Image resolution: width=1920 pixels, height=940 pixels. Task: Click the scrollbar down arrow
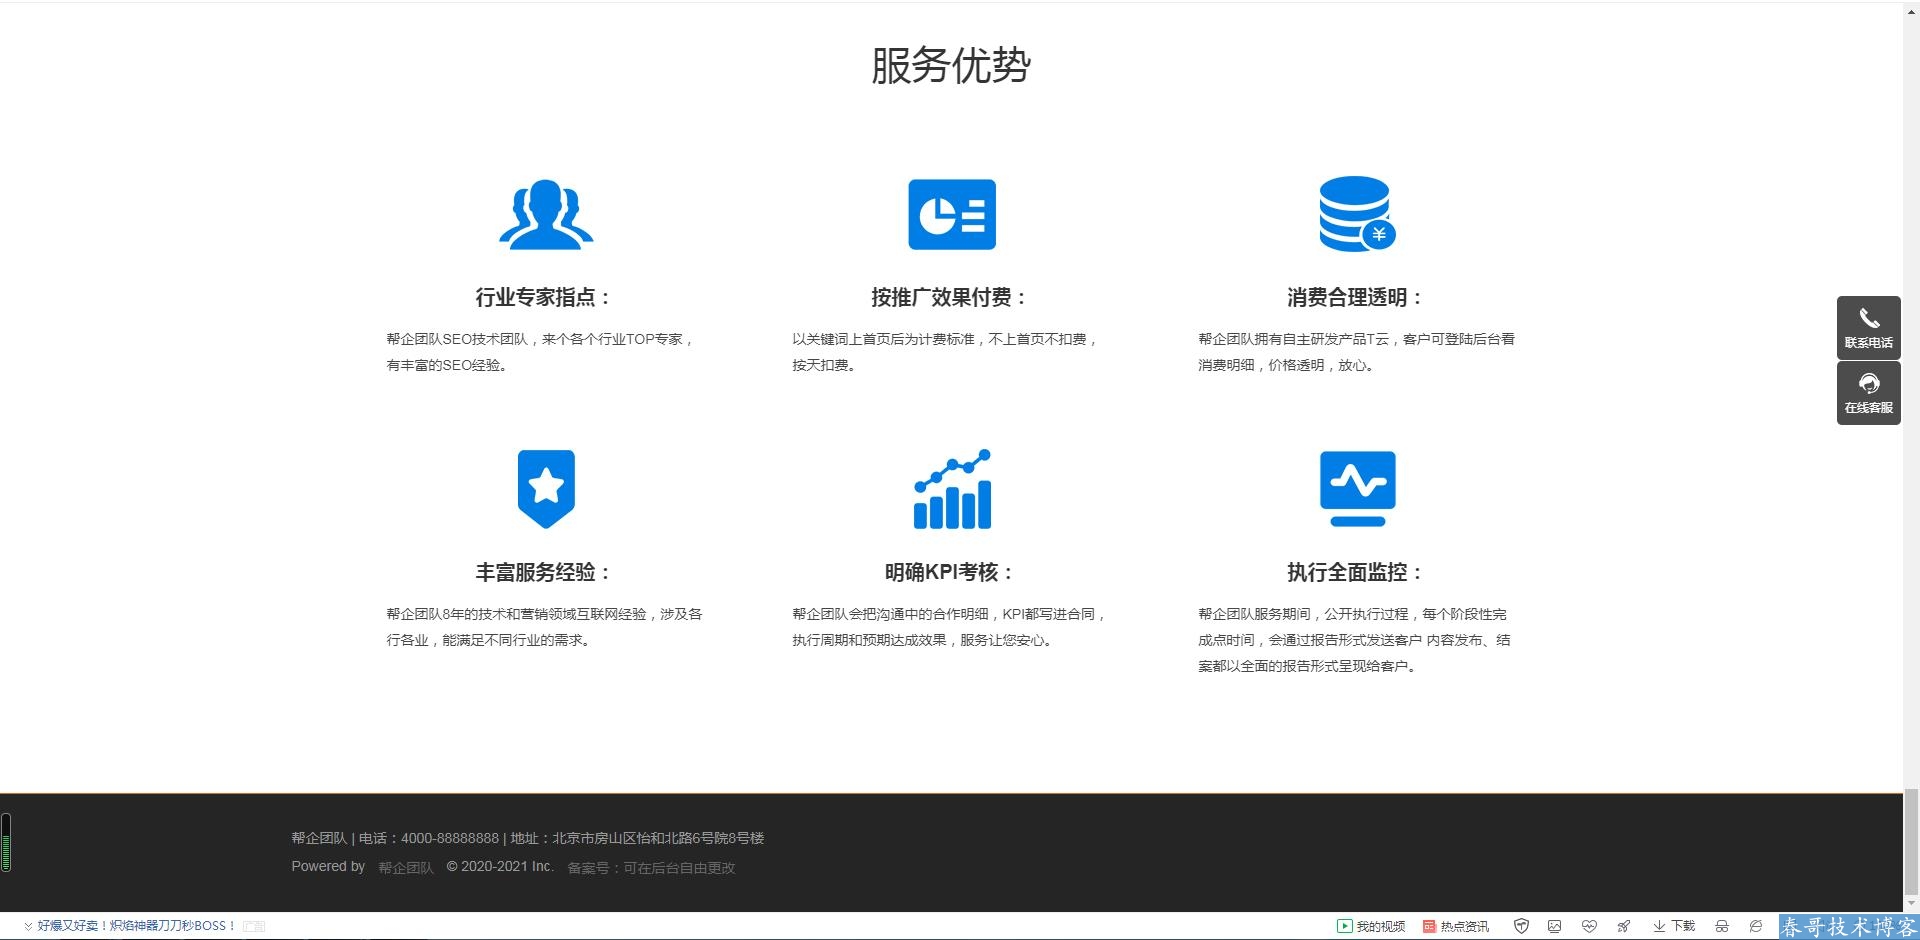pyautogui.click(x=1911, y=903)
